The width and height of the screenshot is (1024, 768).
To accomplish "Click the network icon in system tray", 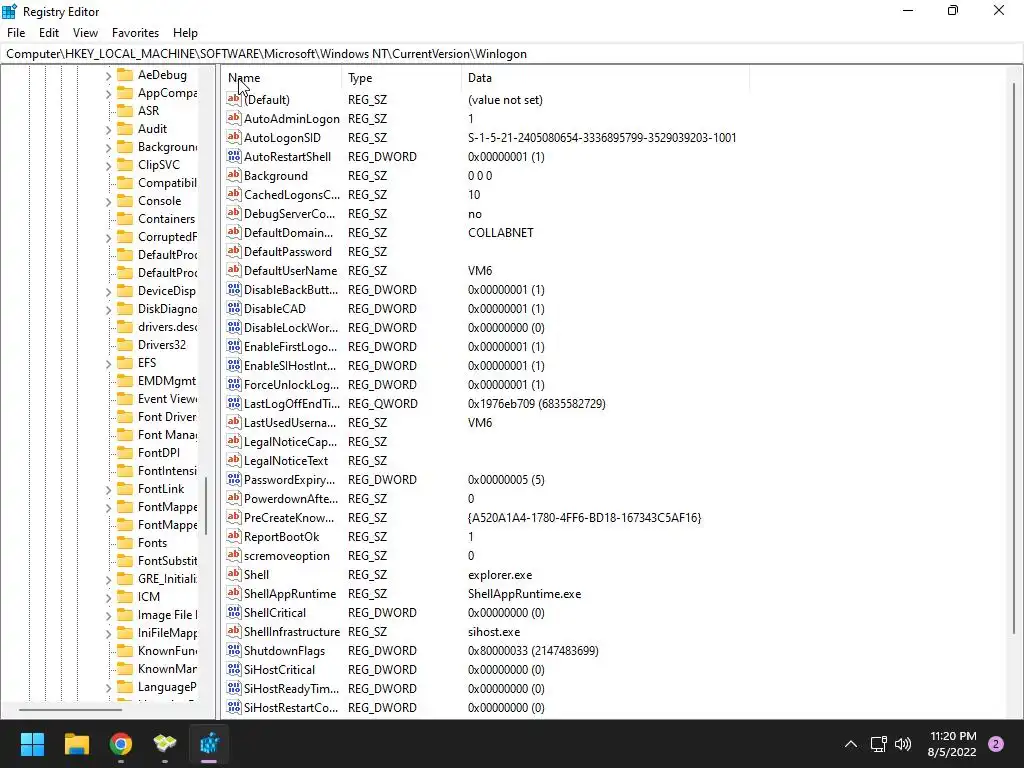I will click(x=878, y=744).
